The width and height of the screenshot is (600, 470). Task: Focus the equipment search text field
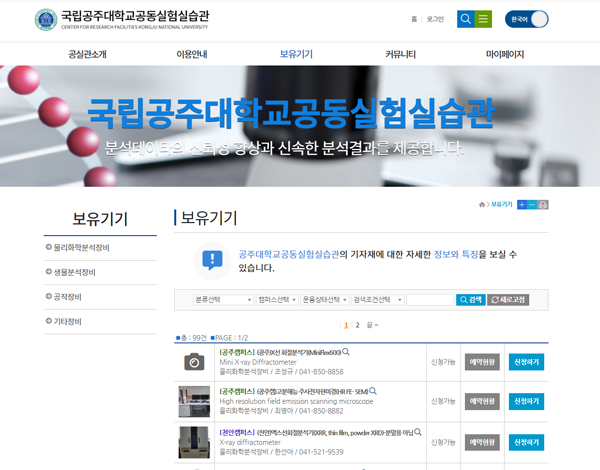pyautogui.click(x=430, y=300)
